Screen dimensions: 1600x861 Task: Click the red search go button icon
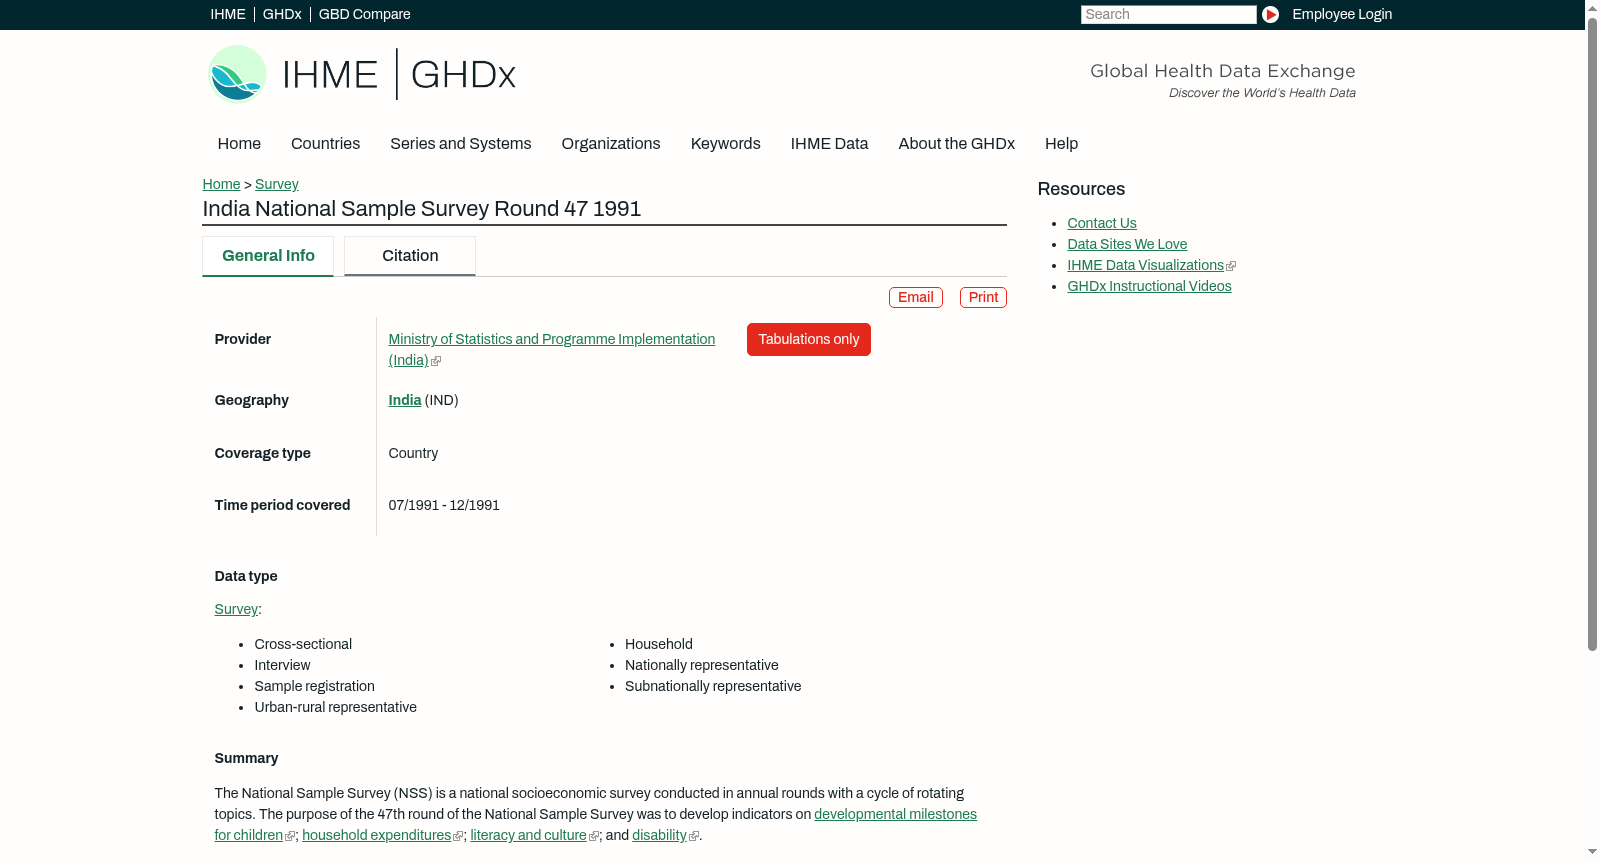pos(1270,14)
